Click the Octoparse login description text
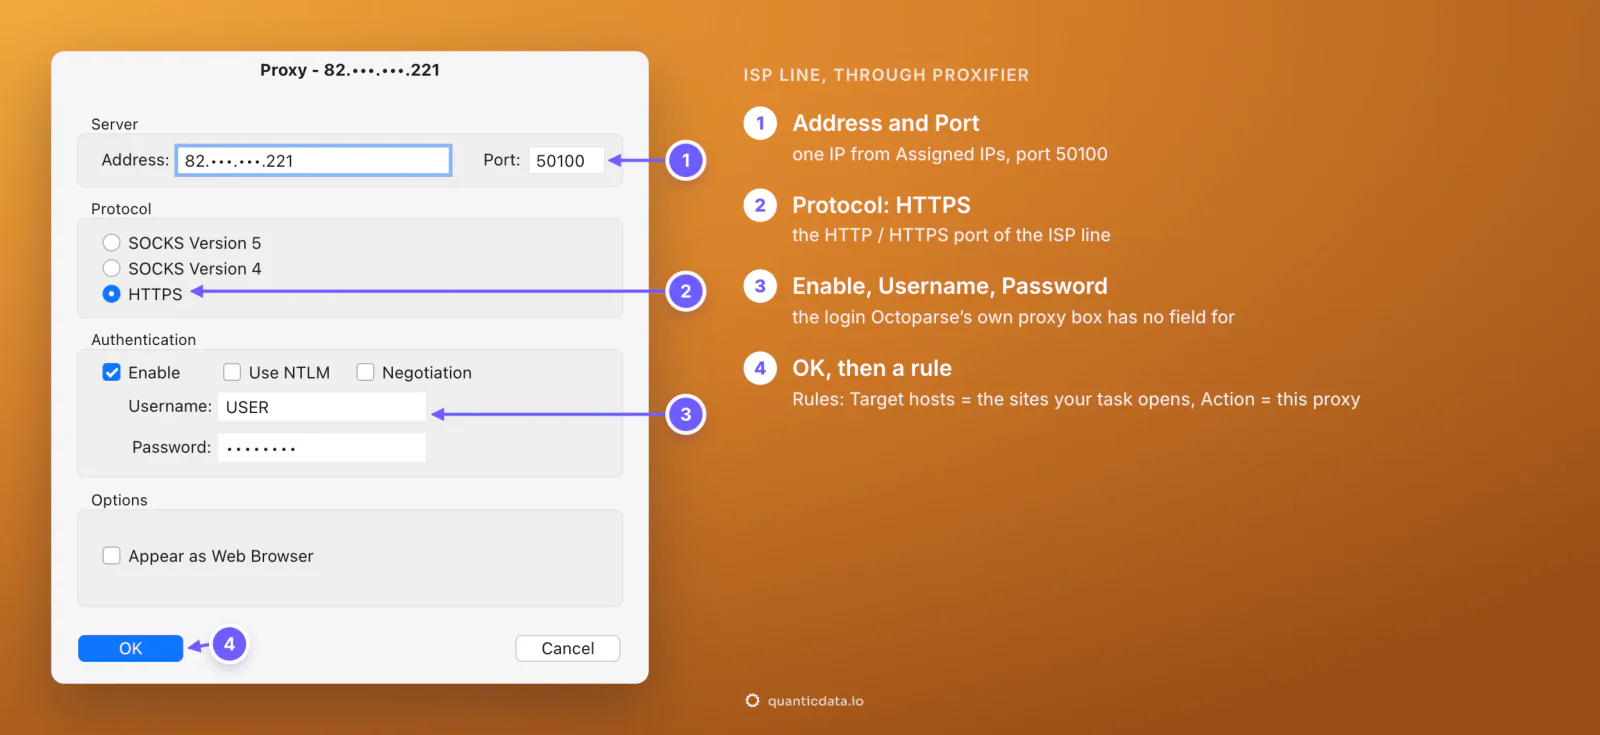 pos(1013,317)
